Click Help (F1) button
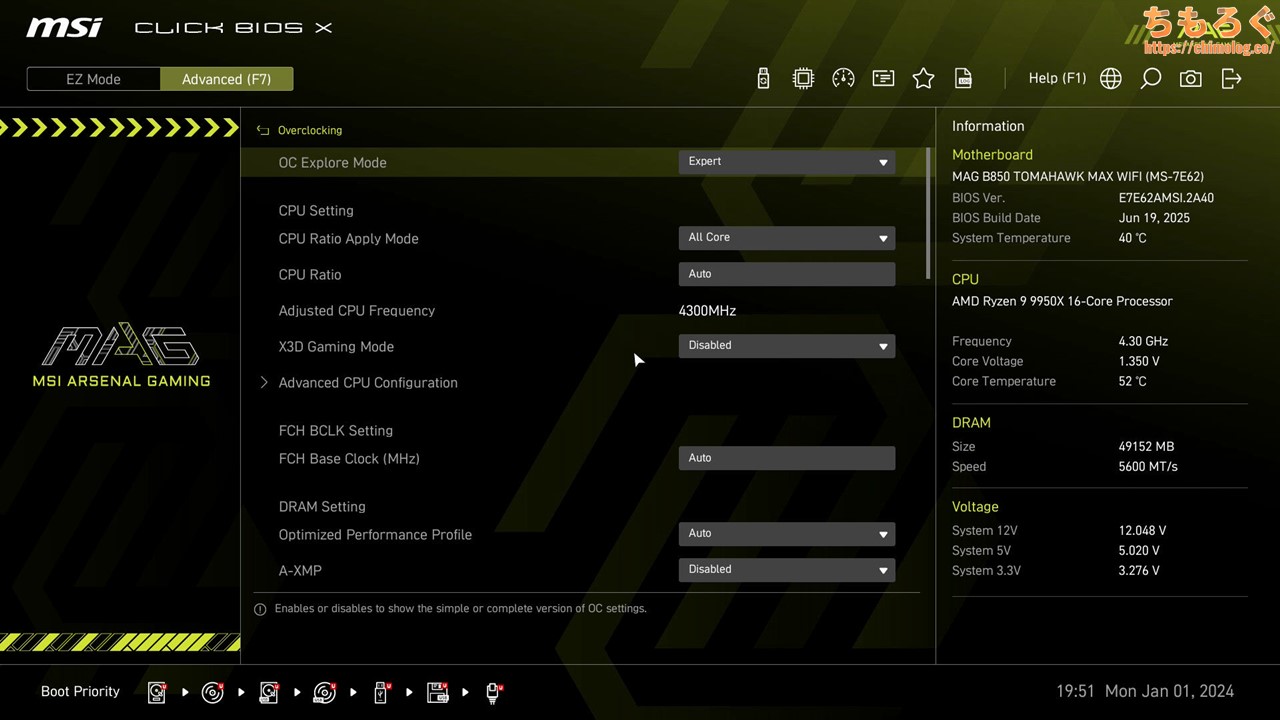 point(1056,78)
